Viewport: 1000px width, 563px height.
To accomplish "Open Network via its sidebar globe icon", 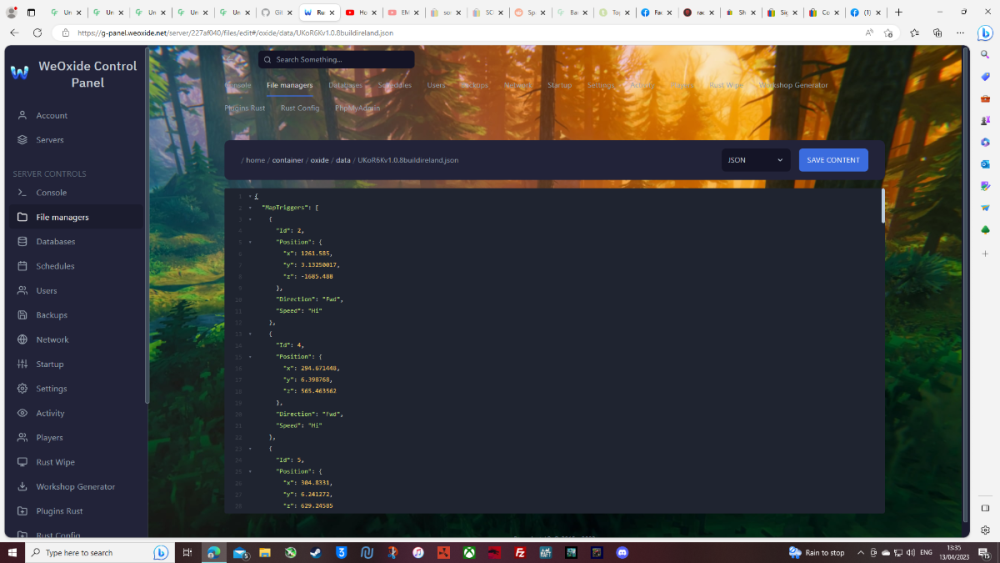I will pyautogui.click(x=22, y=340).
